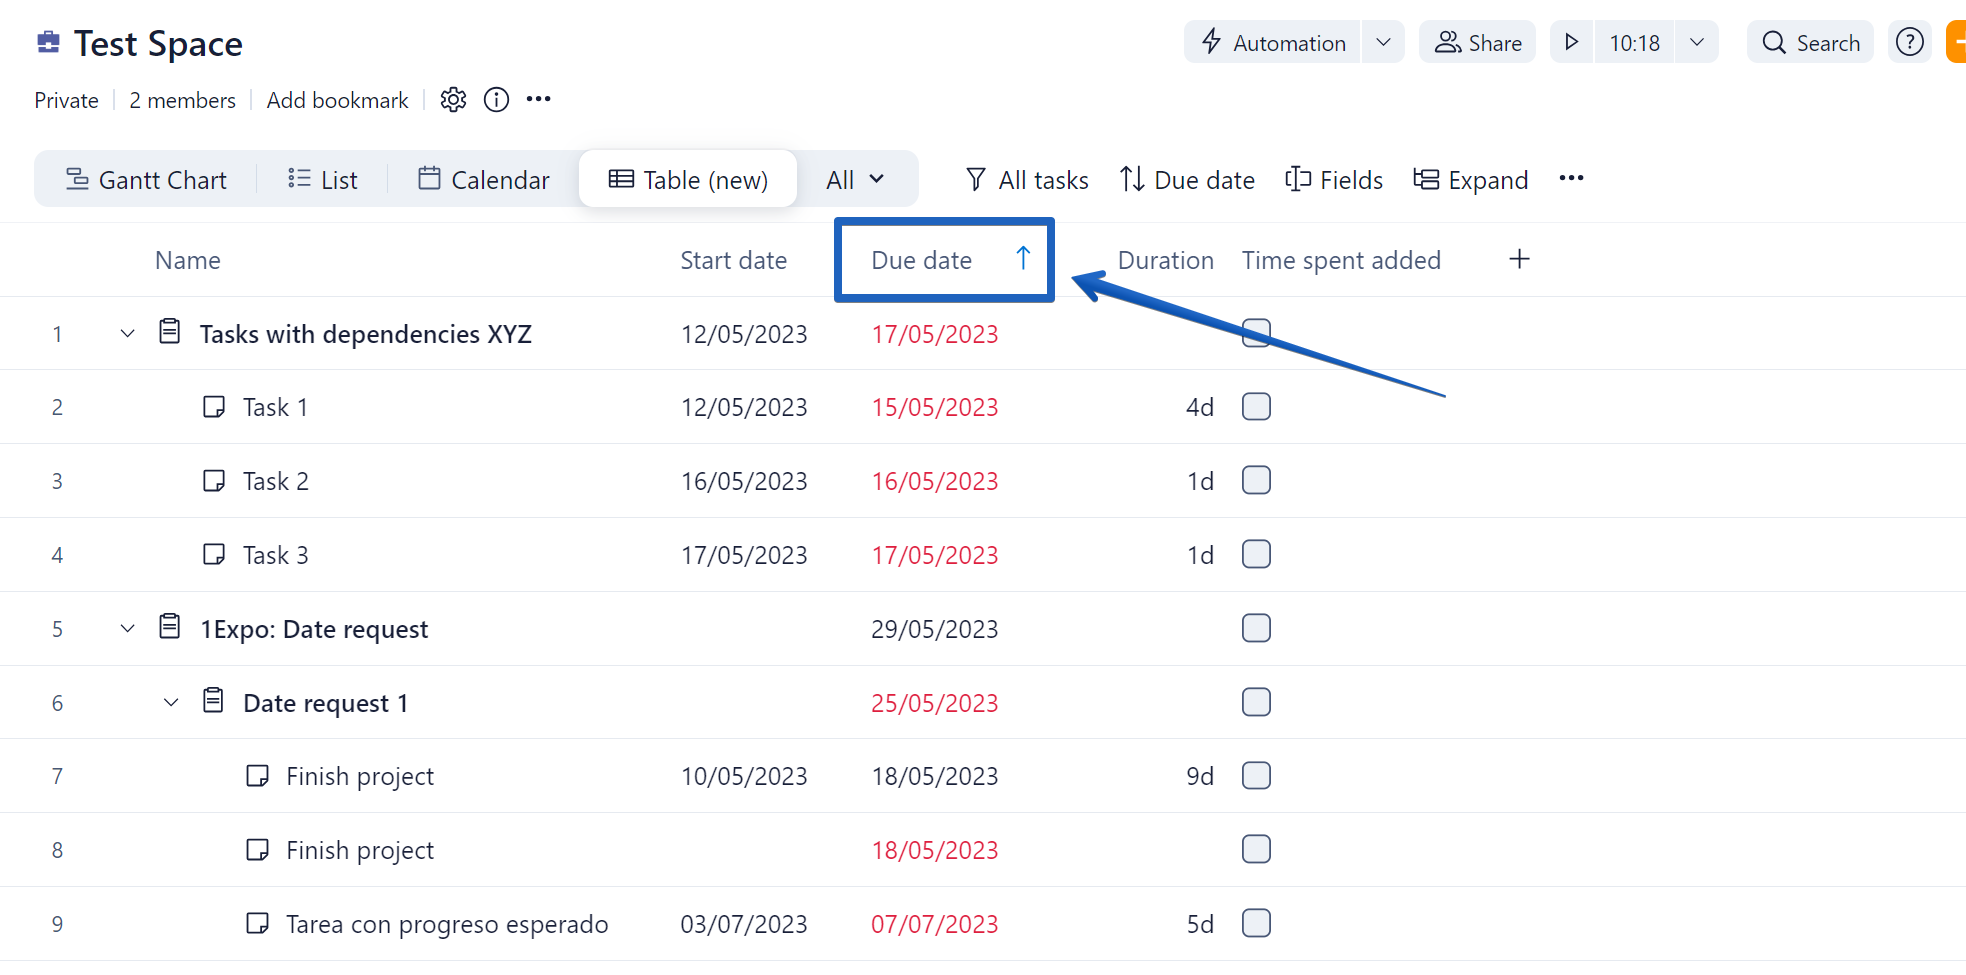The width and height of the screenshot is (1966, 975).
Task: Click the space info icon
Action: 496,100
